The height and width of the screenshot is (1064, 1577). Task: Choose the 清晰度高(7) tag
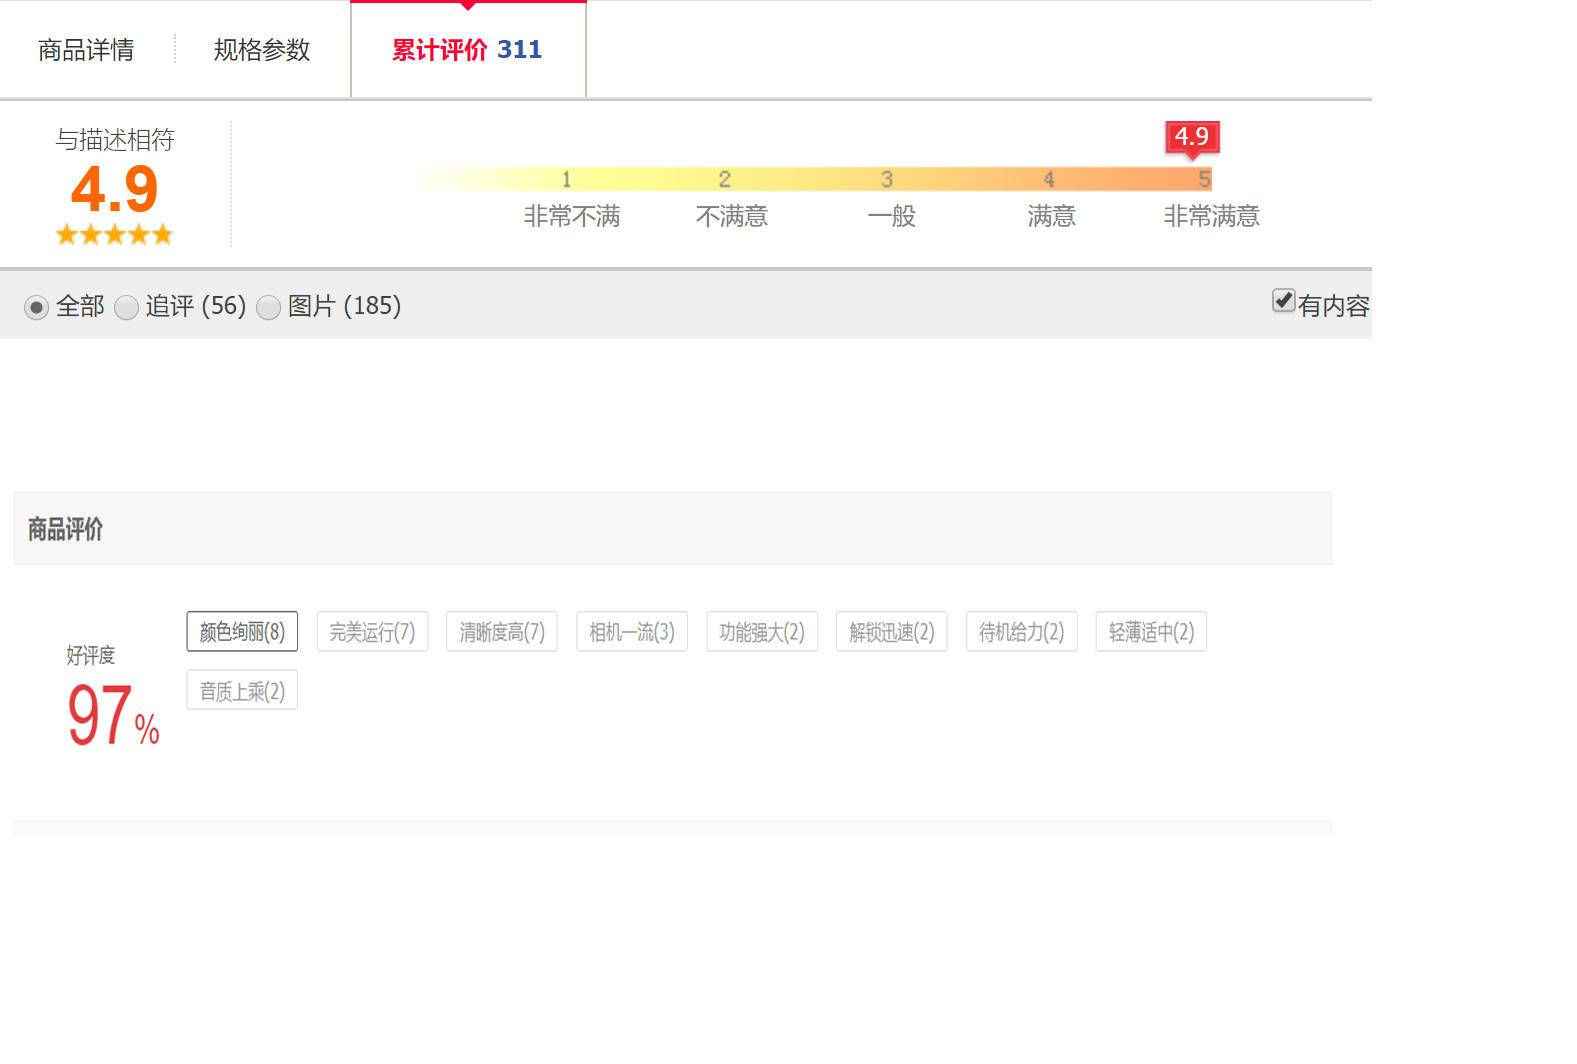[502, 632]
